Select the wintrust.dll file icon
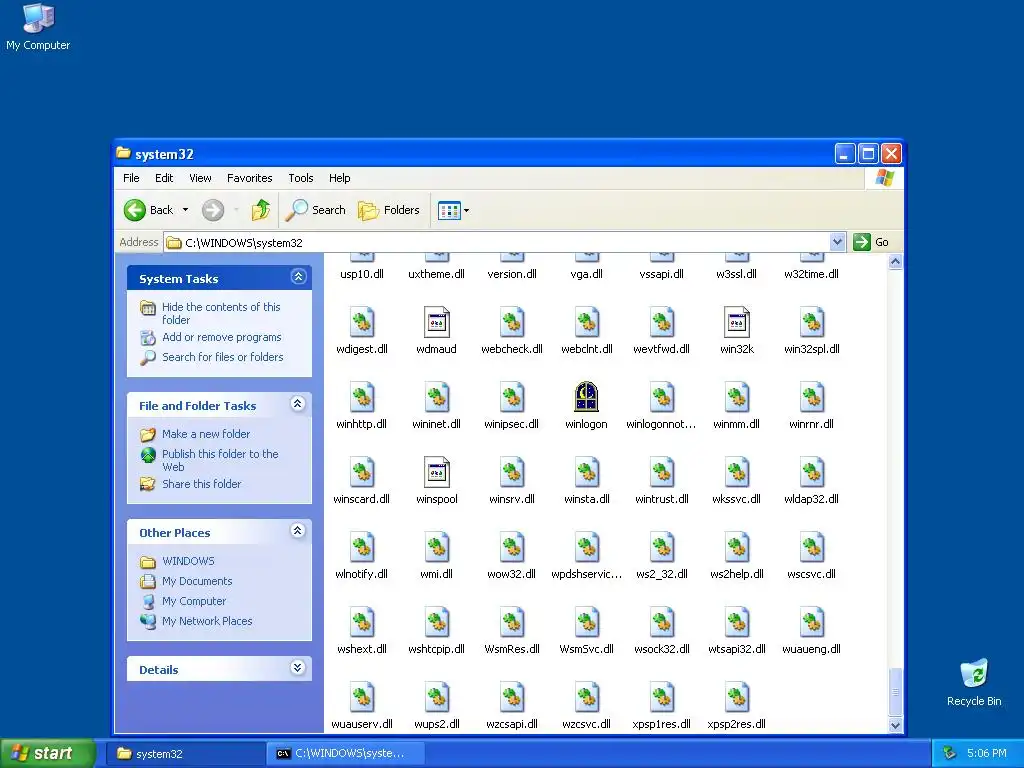Image resolution: width=1024 pixels, height=768 pixels. click(x=662, y=472)
